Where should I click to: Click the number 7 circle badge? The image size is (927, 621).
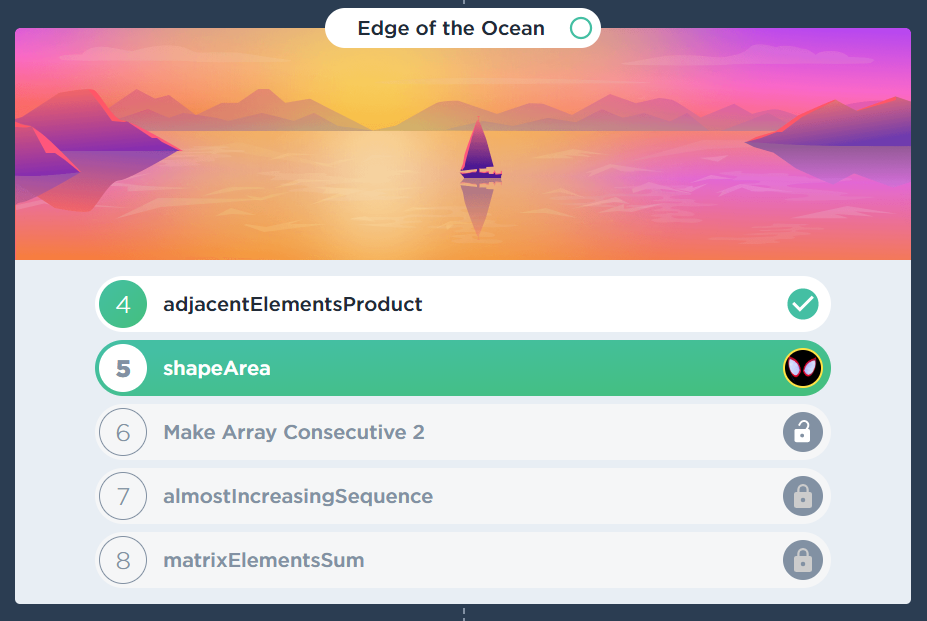tap(123, 496)
